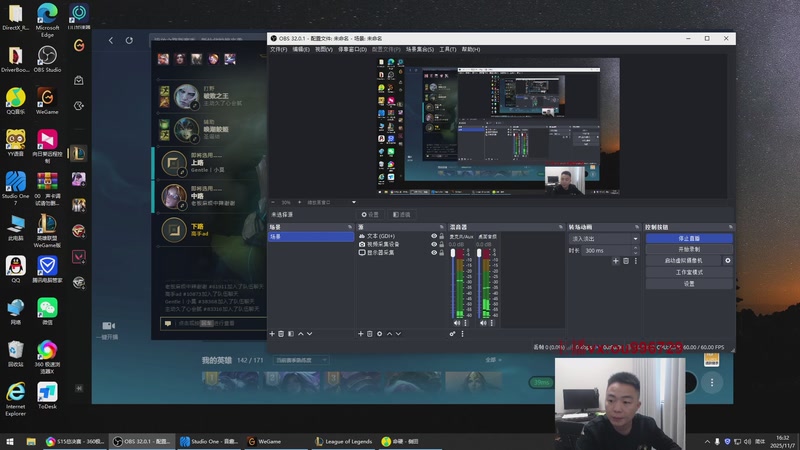
Task: Delete selected scene with trash icon
Action: pos(281,334)
